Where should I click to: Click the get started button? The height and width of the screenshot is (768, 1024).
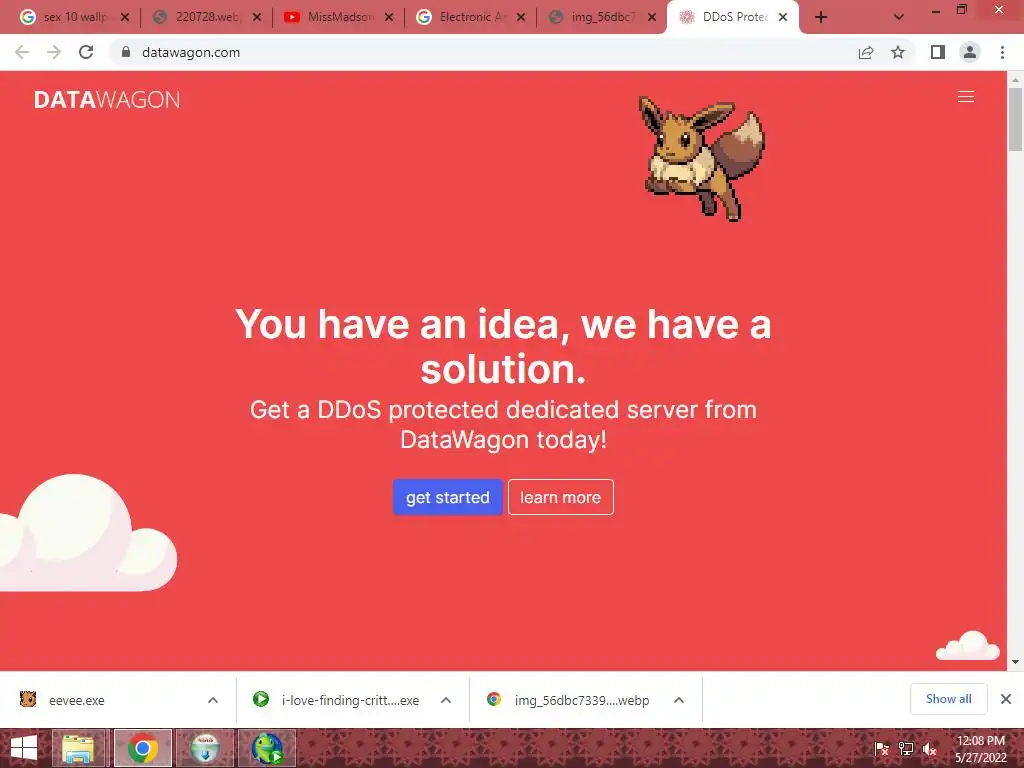click(x=447, y=497)
